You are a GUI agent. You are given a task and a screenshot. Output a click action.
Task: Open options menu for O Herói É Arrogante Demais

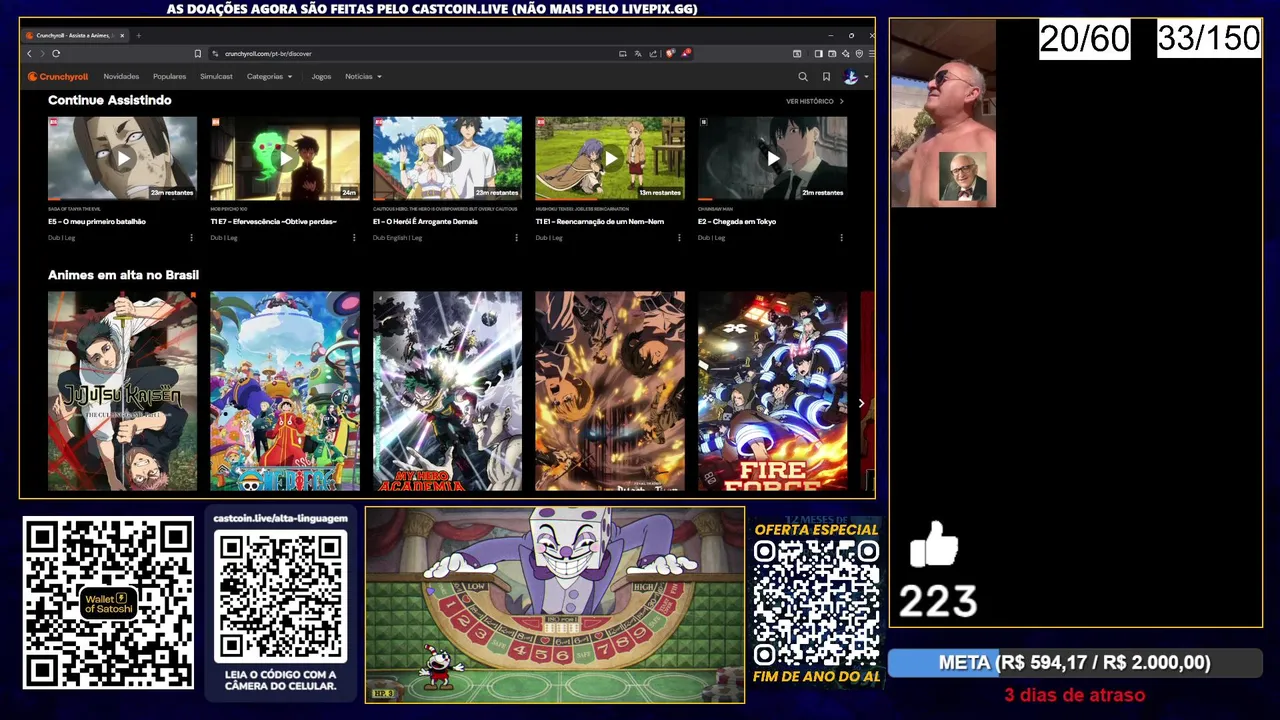[x=516, y=238]
